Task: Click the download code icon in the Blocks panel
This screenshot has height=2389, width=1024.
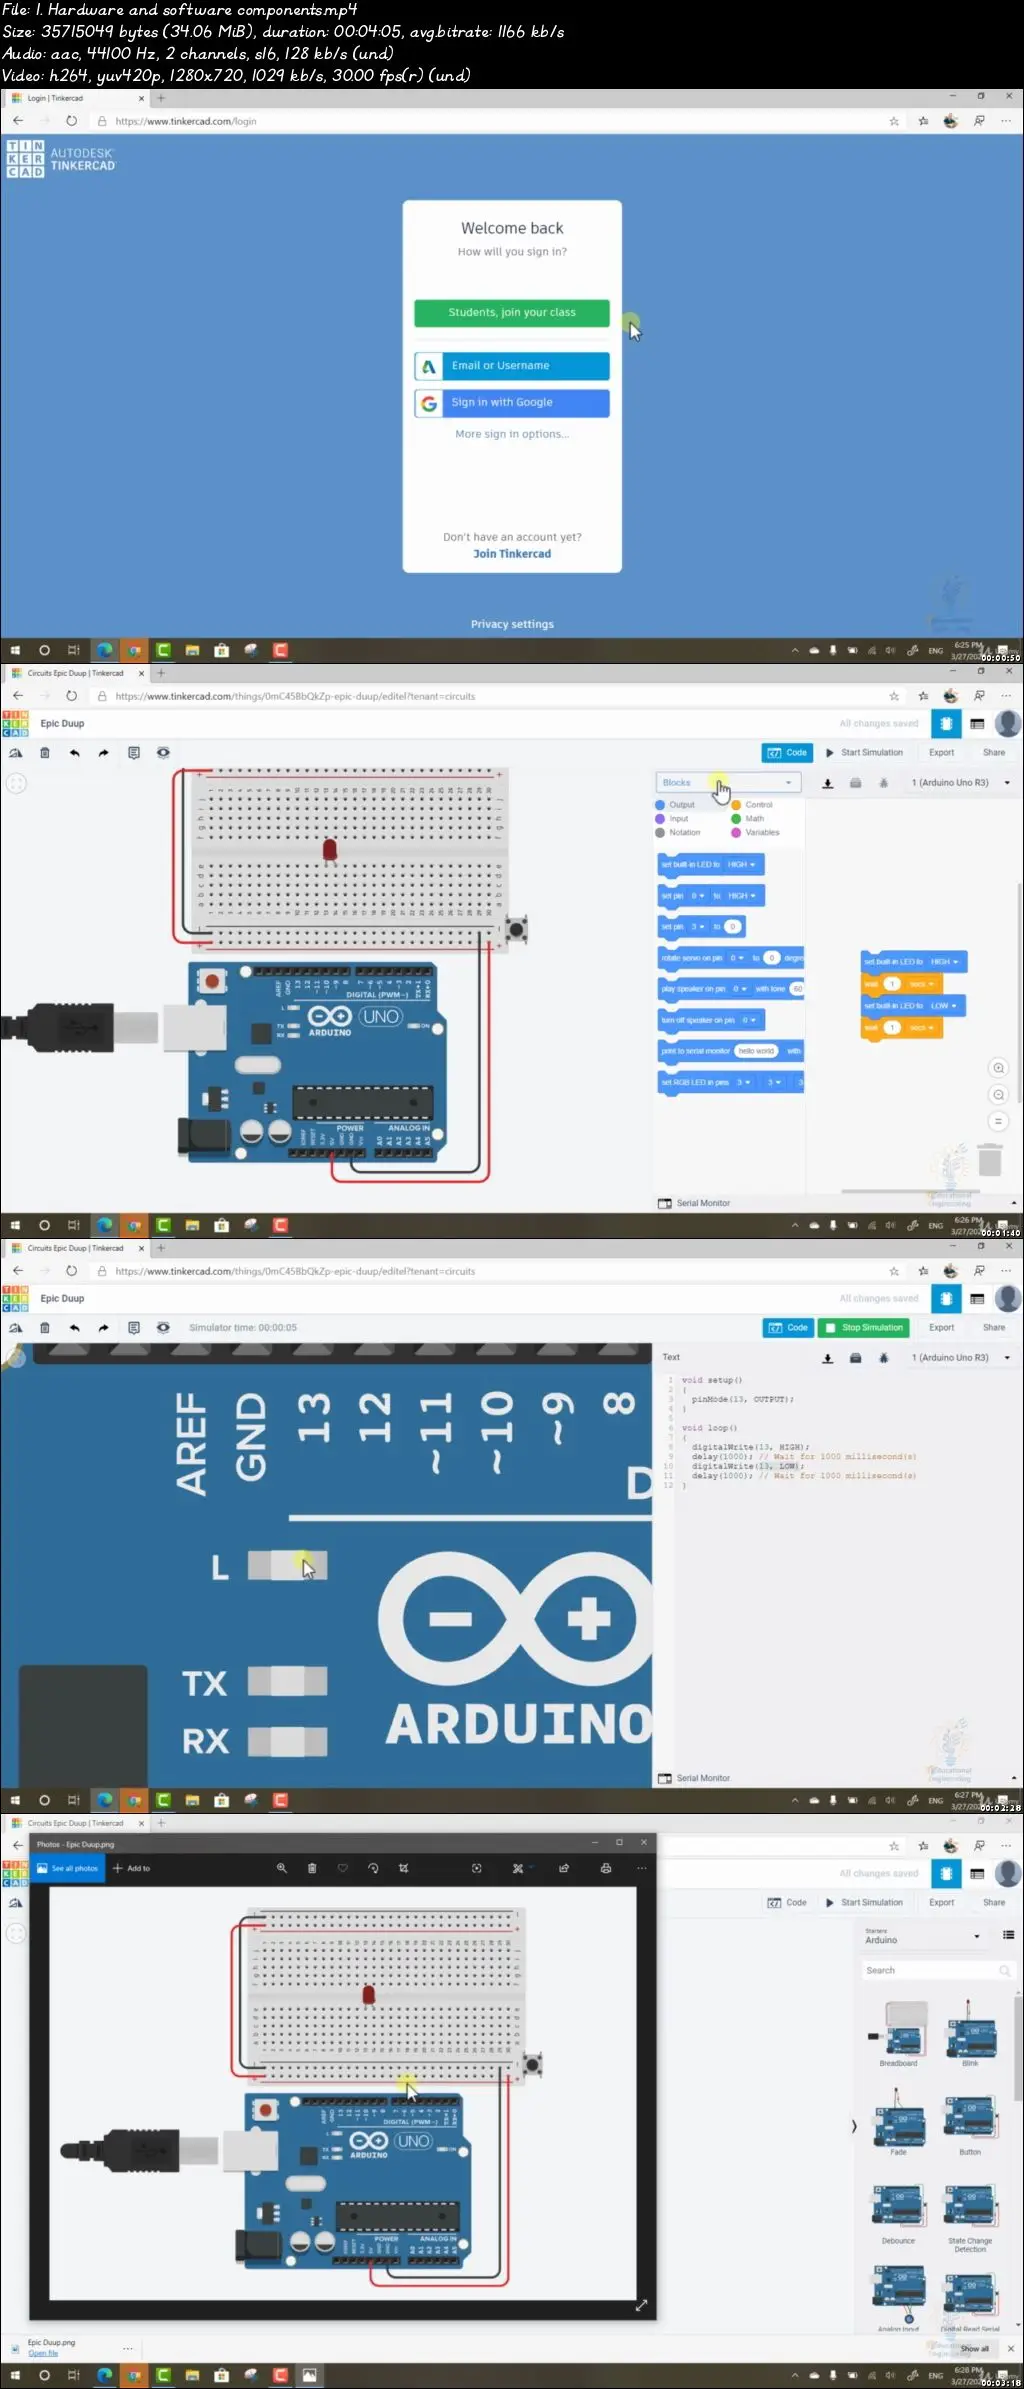Action: (828, 783)
